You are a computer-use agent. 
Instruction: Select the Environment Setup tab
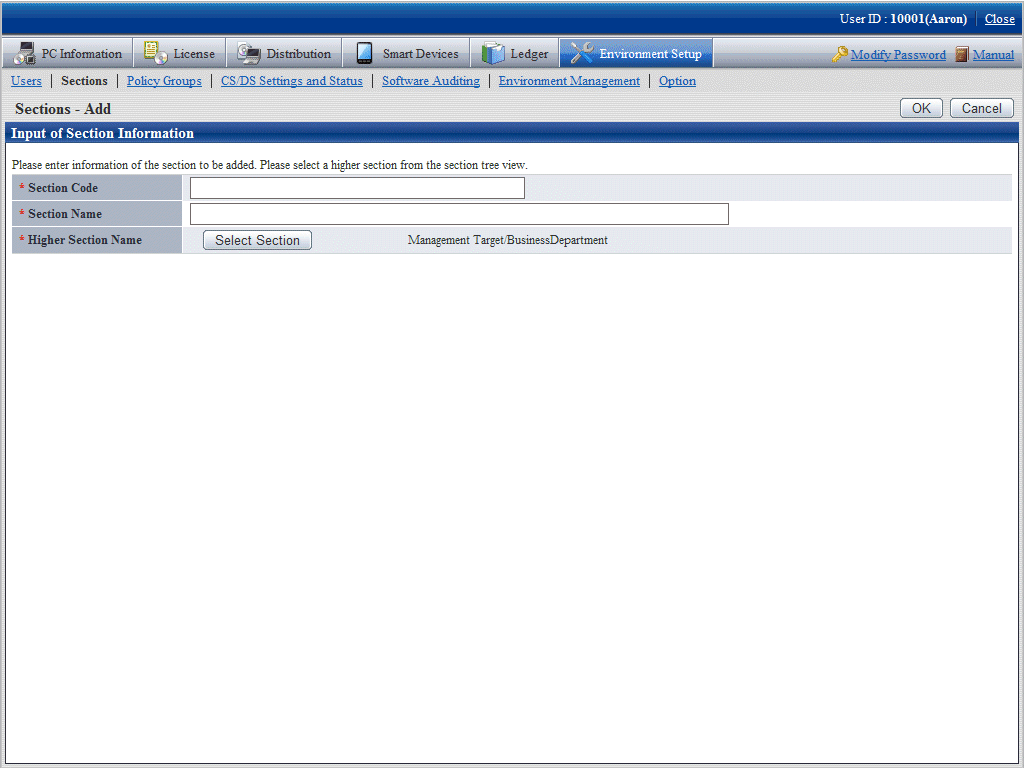(636, 53)
